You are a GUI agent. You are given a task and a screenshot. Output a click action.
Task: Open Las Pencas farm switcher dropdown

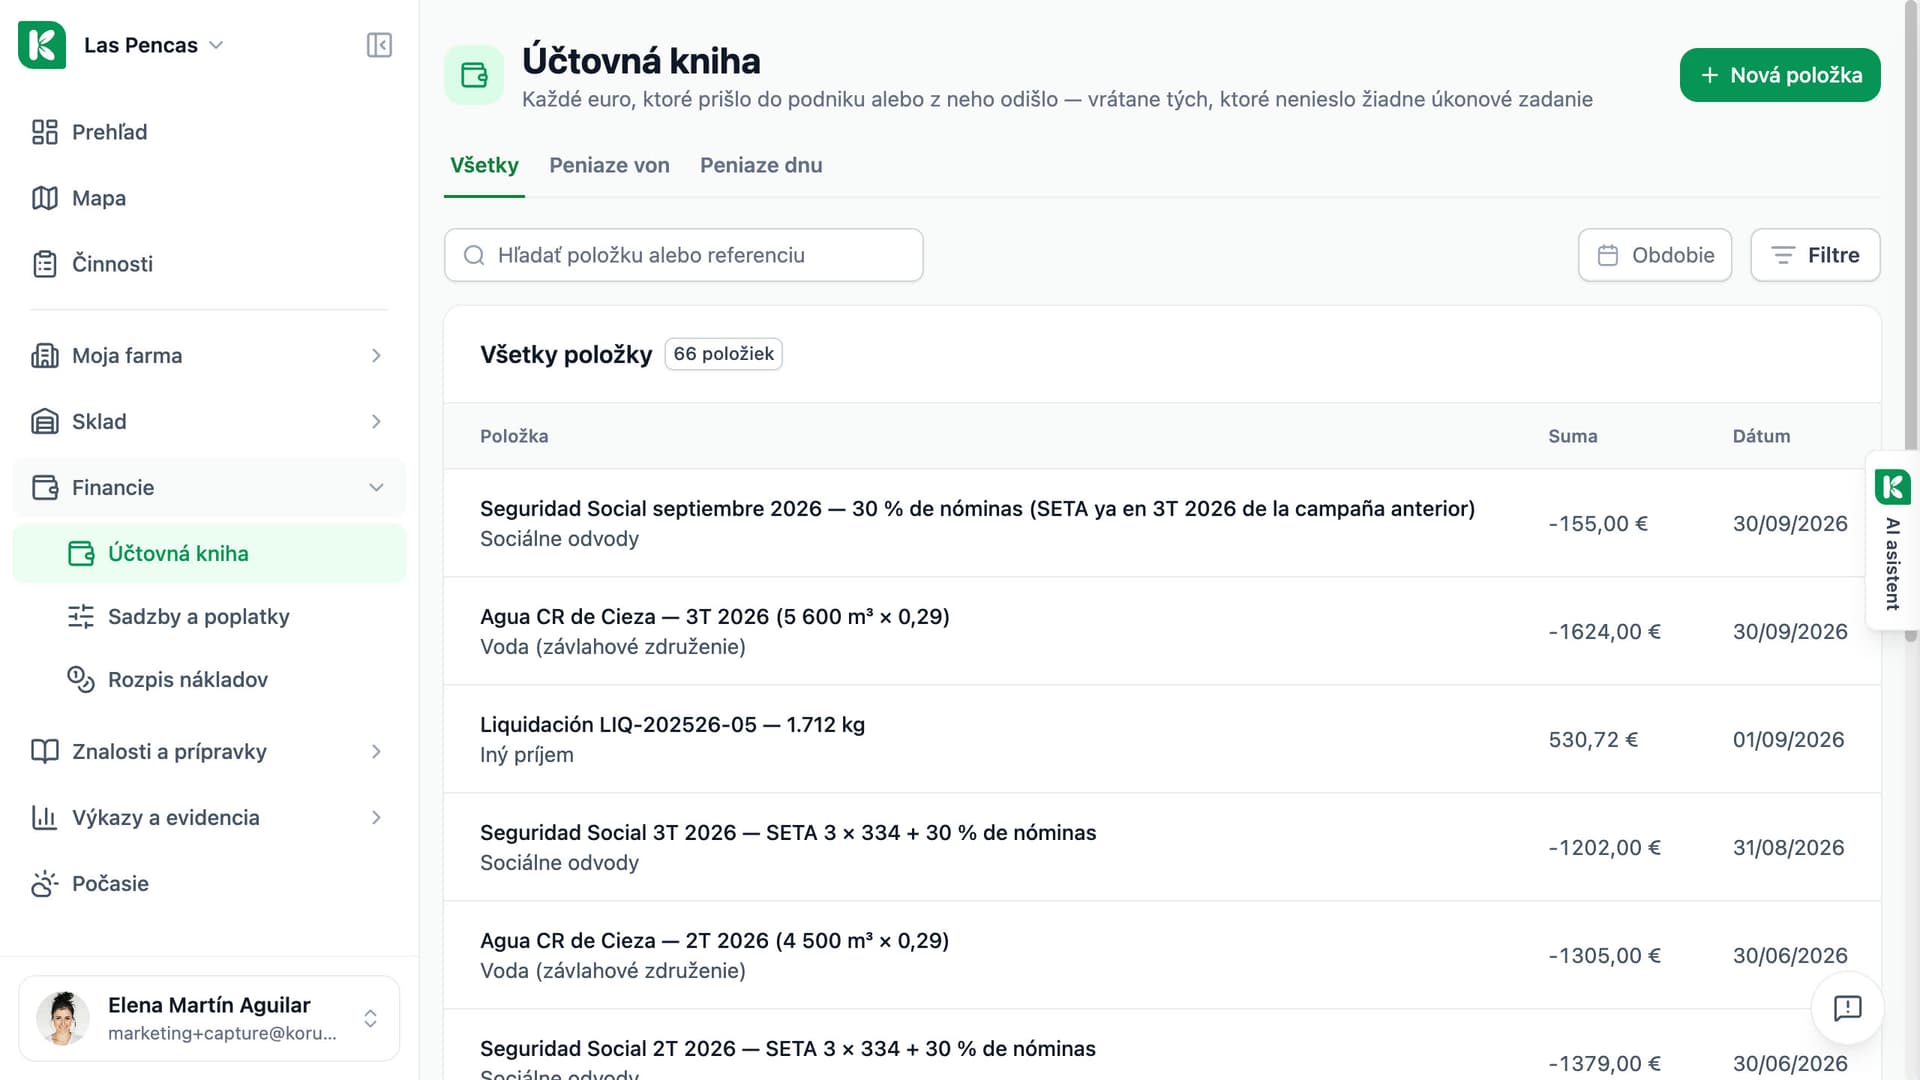tap(154, 45)
